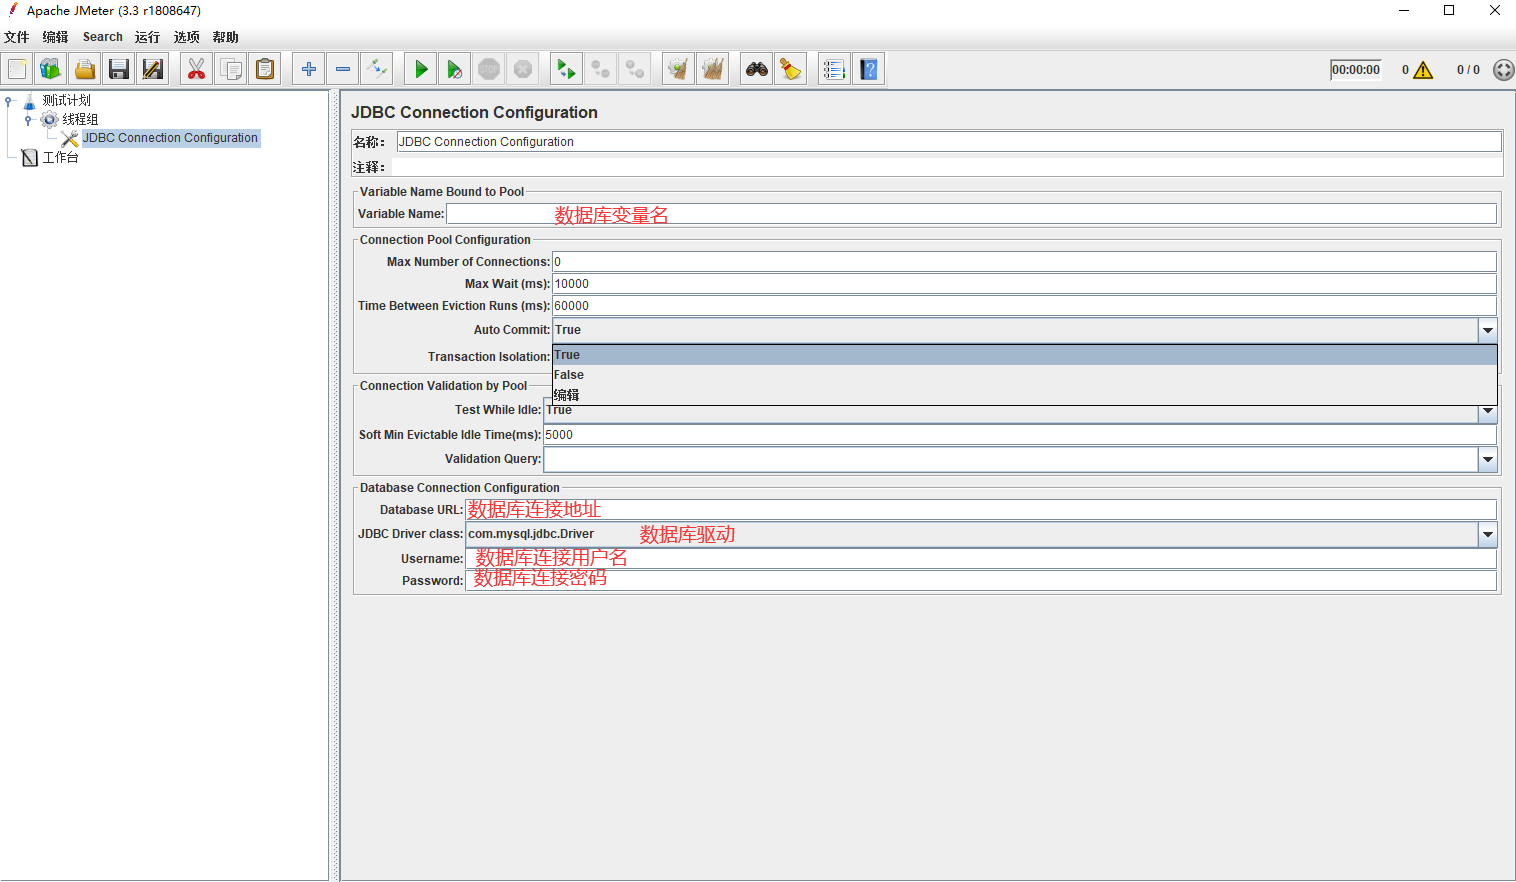Click the binoculars Search icon
The image size is (1516, 882).
pos(757,69)
